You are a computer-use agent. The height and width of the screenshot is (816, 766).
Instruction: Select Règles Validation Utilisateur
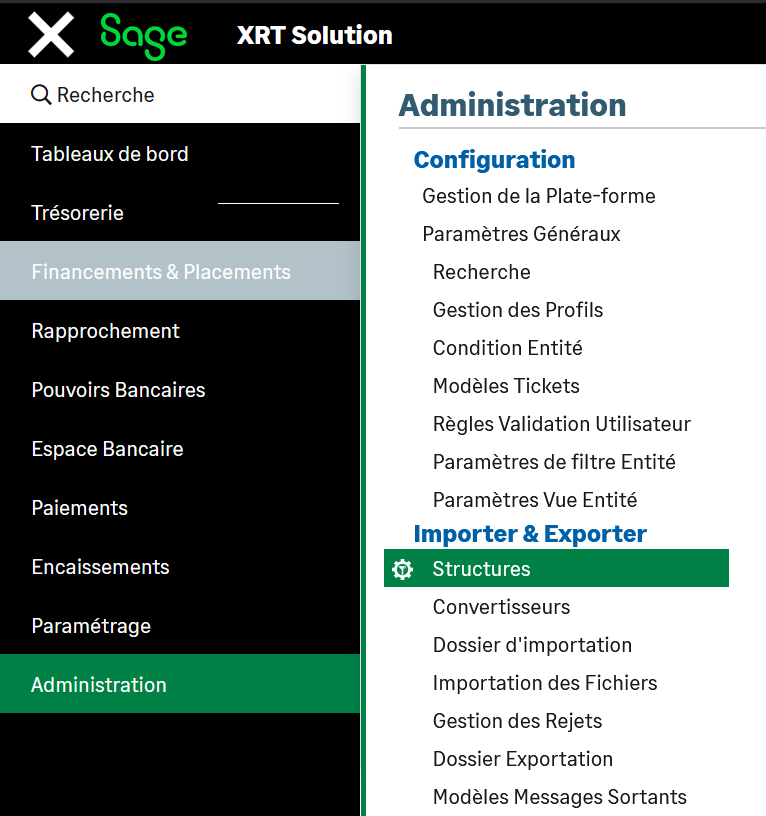[561, 424]
